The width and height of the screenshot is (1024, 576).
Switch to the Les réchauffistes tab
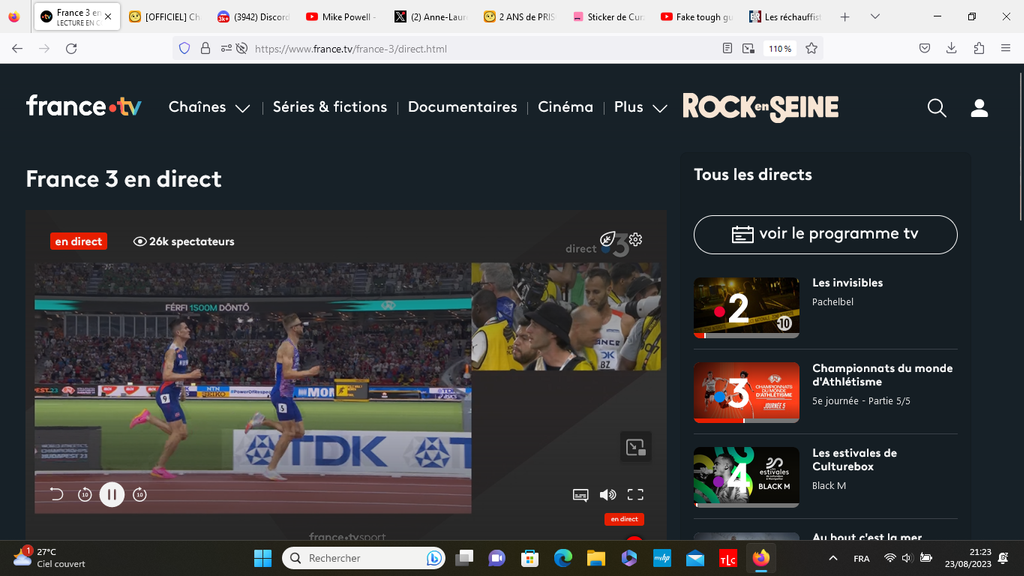pos(786,17)
